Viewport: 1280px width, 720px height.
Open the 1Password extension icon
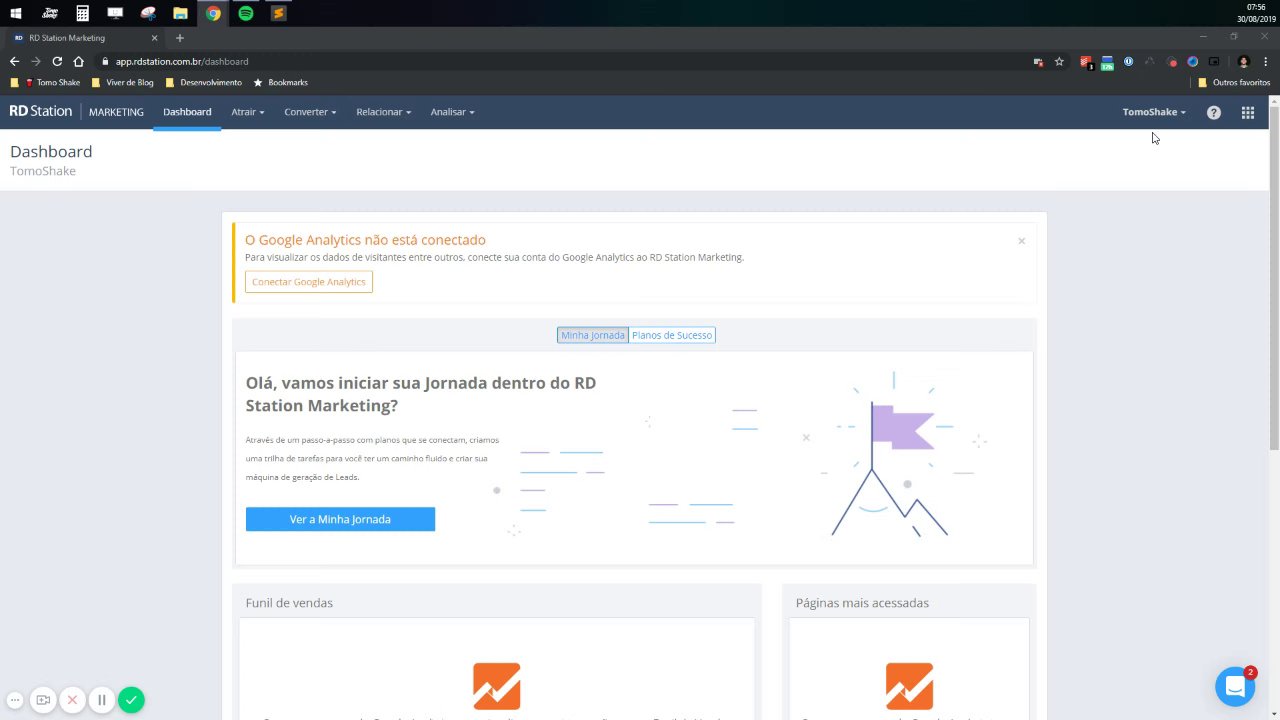point(1128,61)
